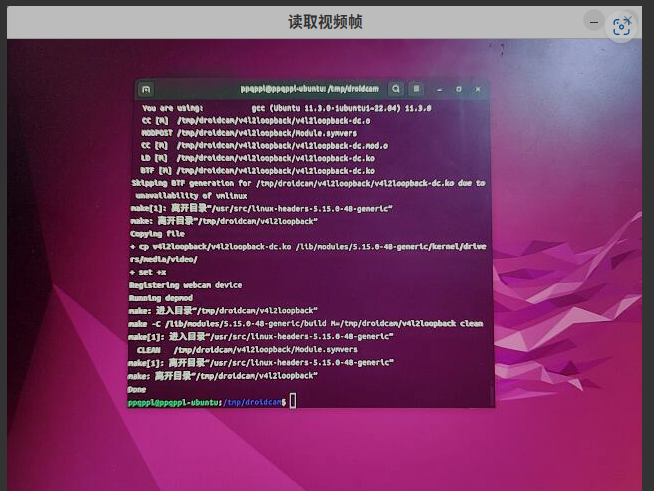
Task: Click the 'Registering webcam device' line
Action: (x=185, y=285)
